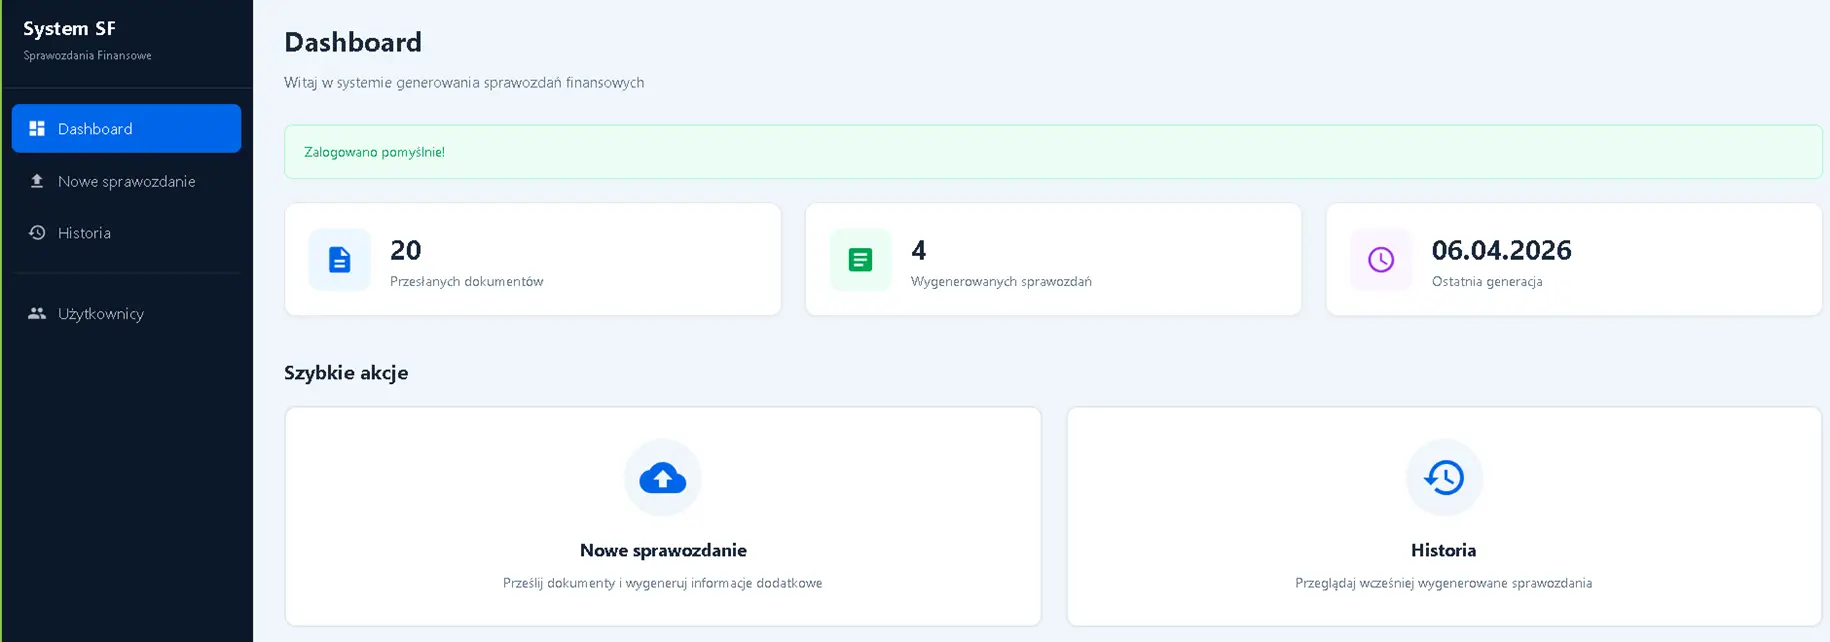Click the circular history icon in quick actions
The image size is (1830, 642).
click(x=1444, y=478)
